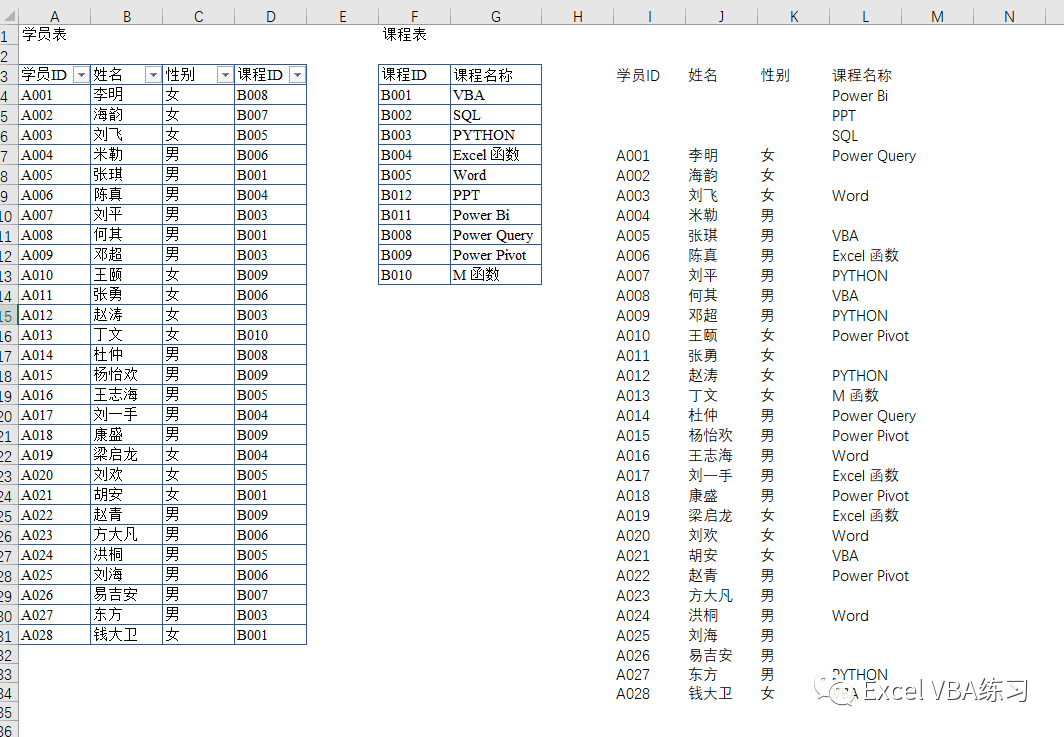Select PPT in result column L
The width and height of the screenshot is (1064, 737).
pyautogui.click(x=844, y=115)
